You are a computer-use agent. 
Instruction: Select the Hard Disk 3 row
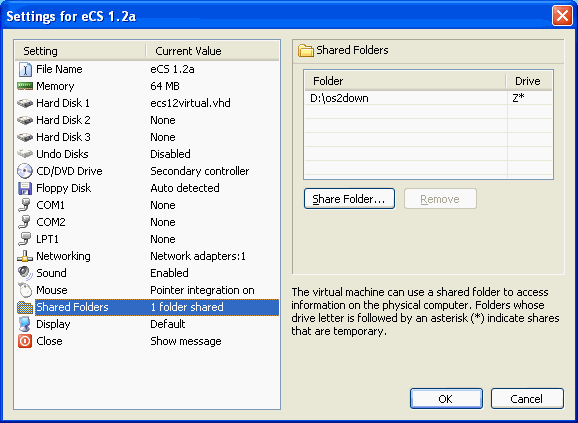(147, 137)
